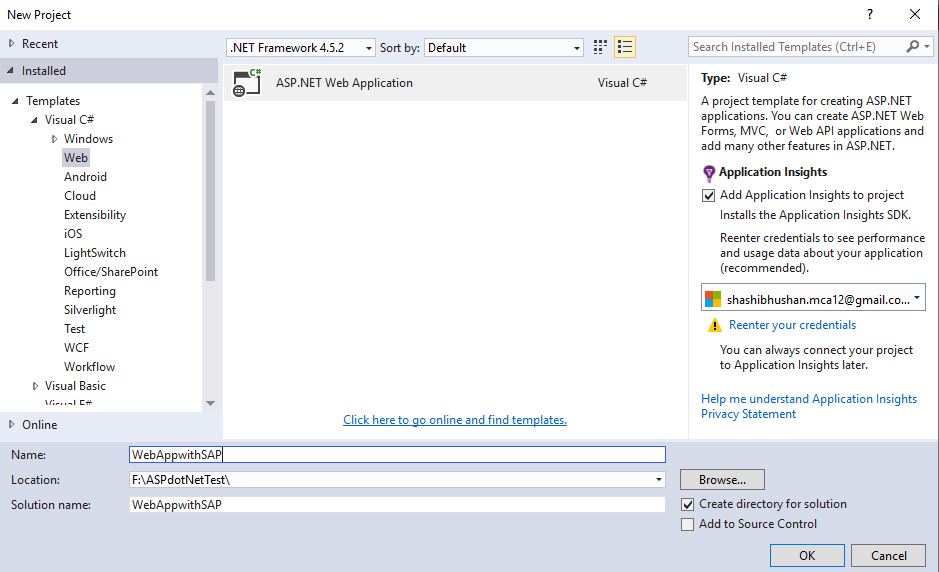The width and height of the screenshot is (939, 572).
Task: Select the Extensibility template category
Action: pyautogui.click(x=95, y=215)
